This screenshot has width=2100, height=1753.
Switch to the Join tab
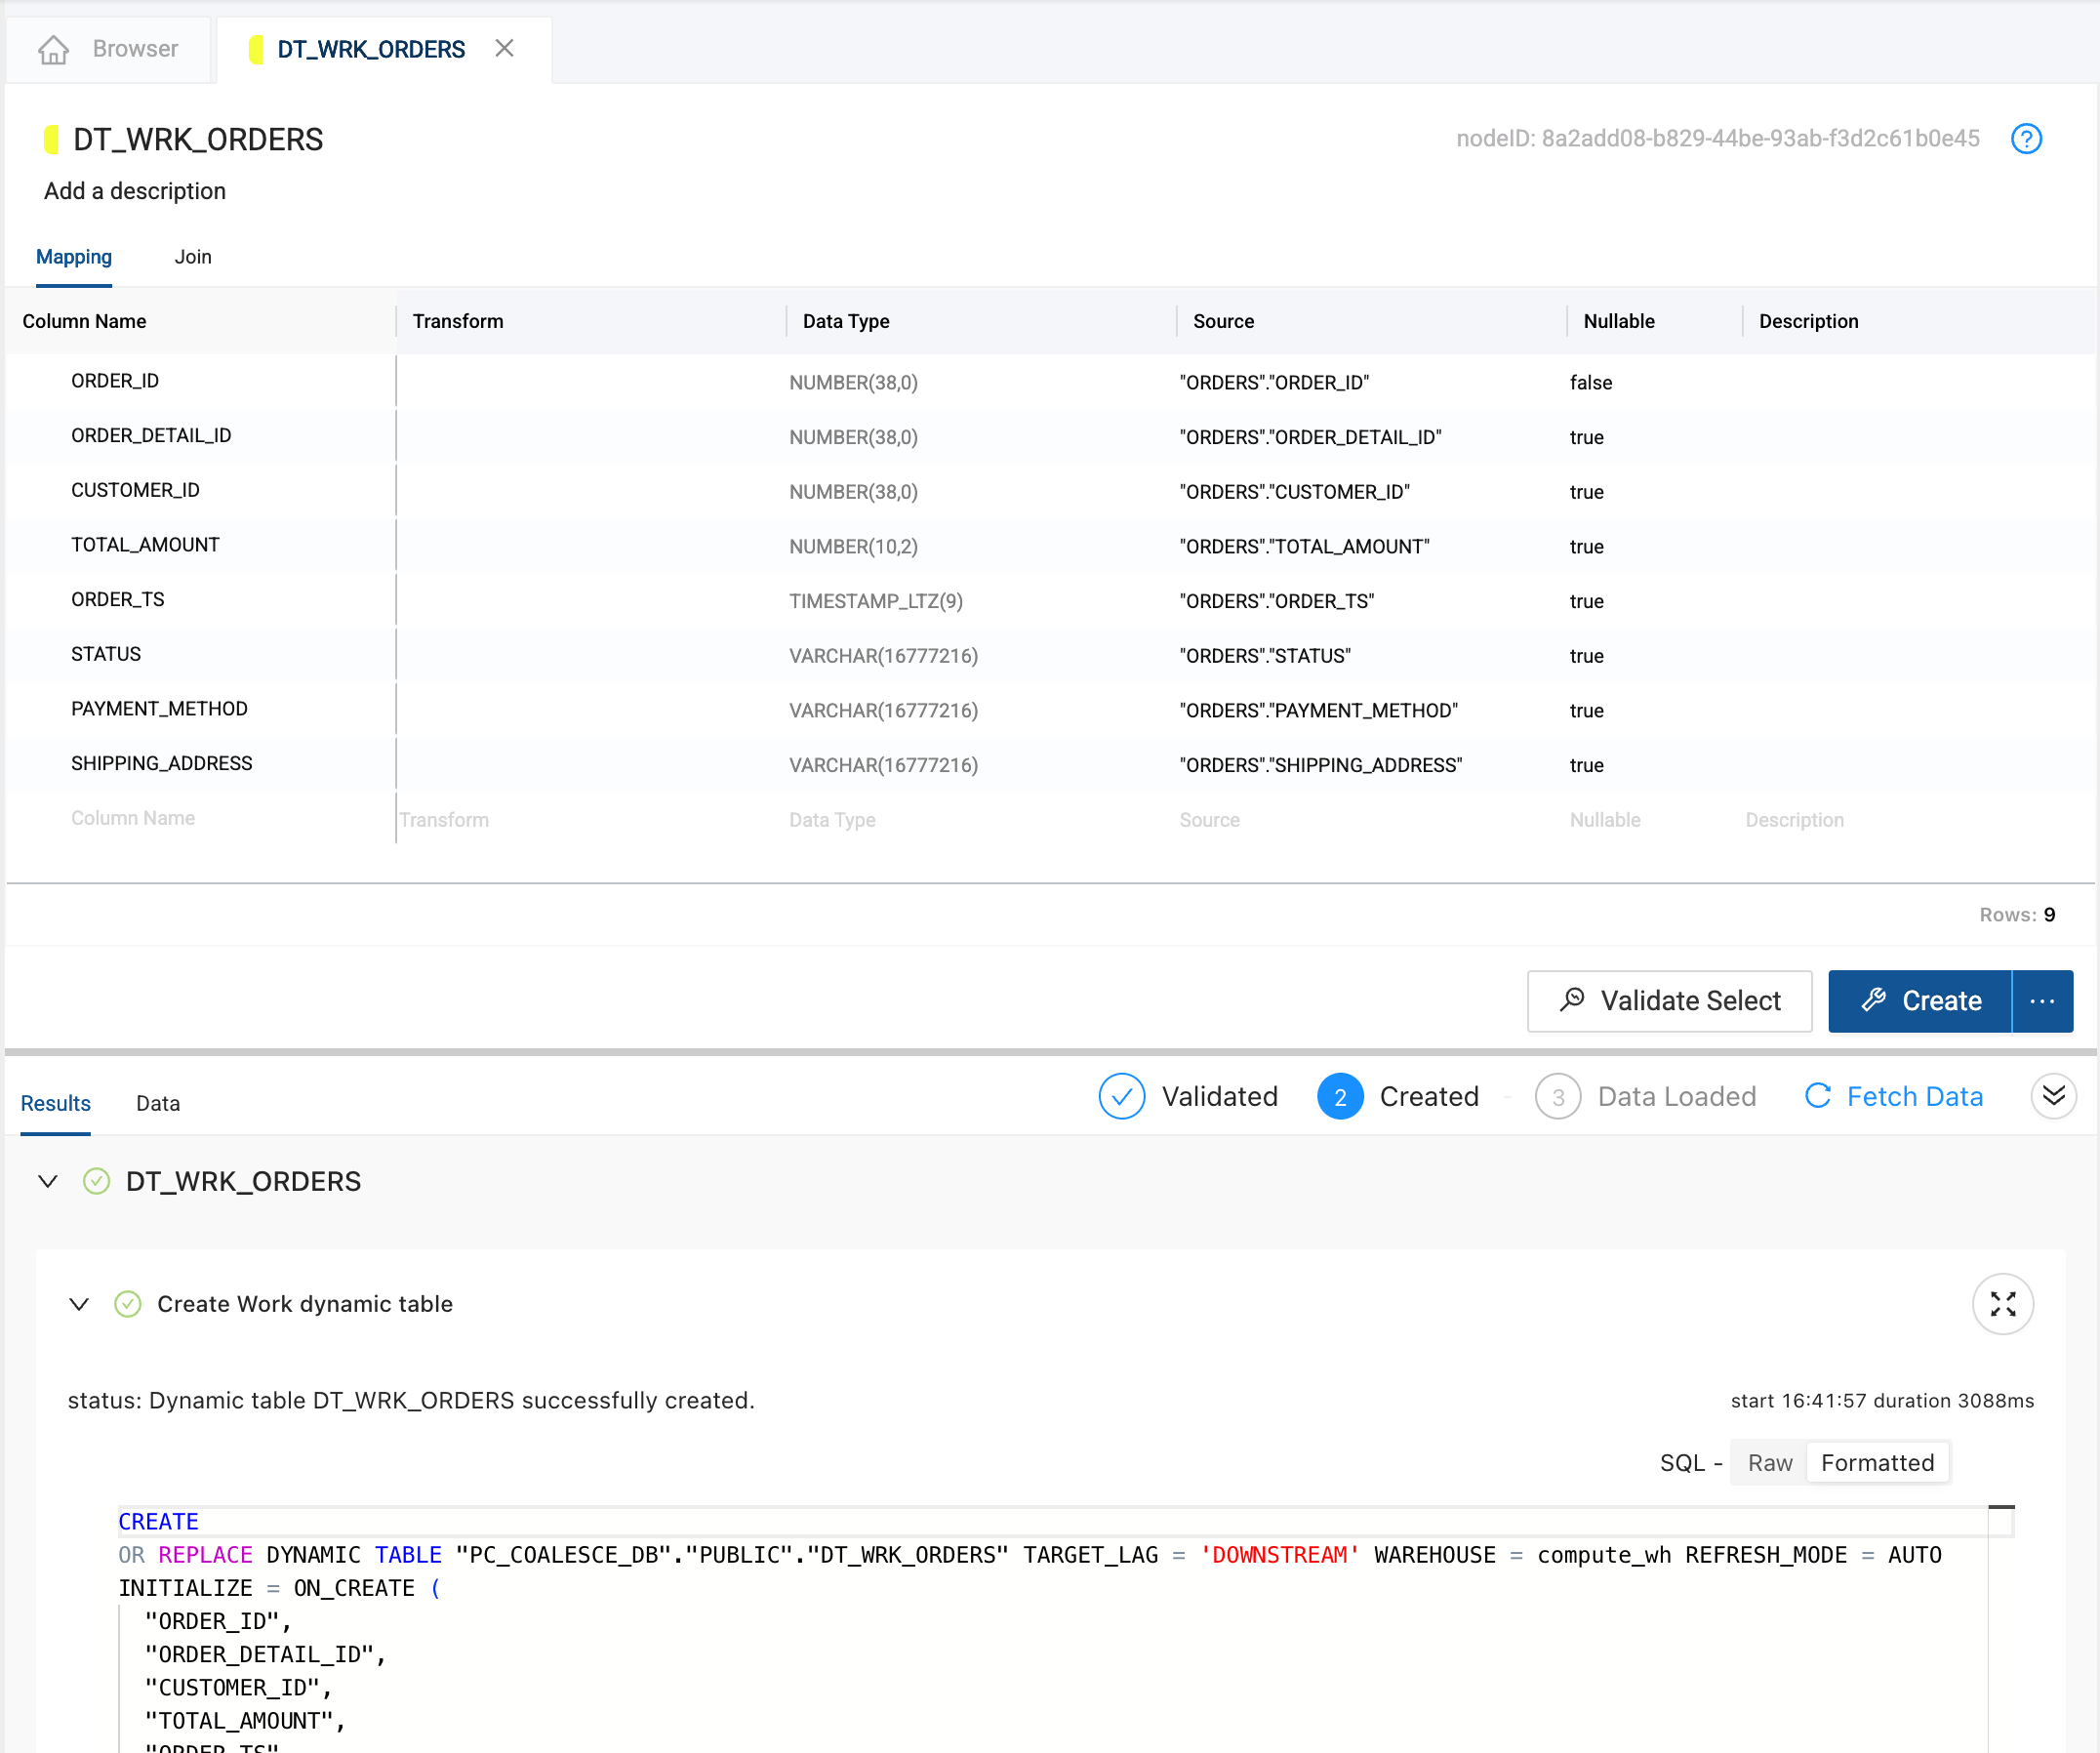(x=193, y=257)
